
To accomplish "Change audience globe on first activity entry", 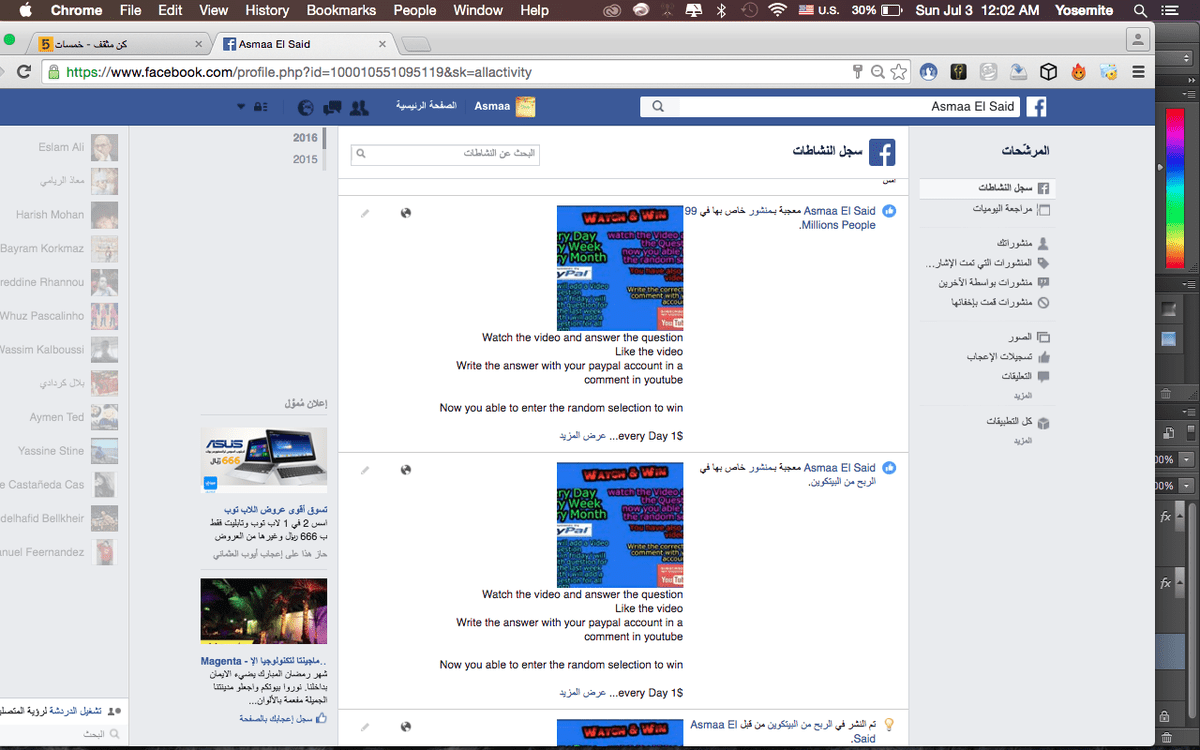I will (405, 213).
